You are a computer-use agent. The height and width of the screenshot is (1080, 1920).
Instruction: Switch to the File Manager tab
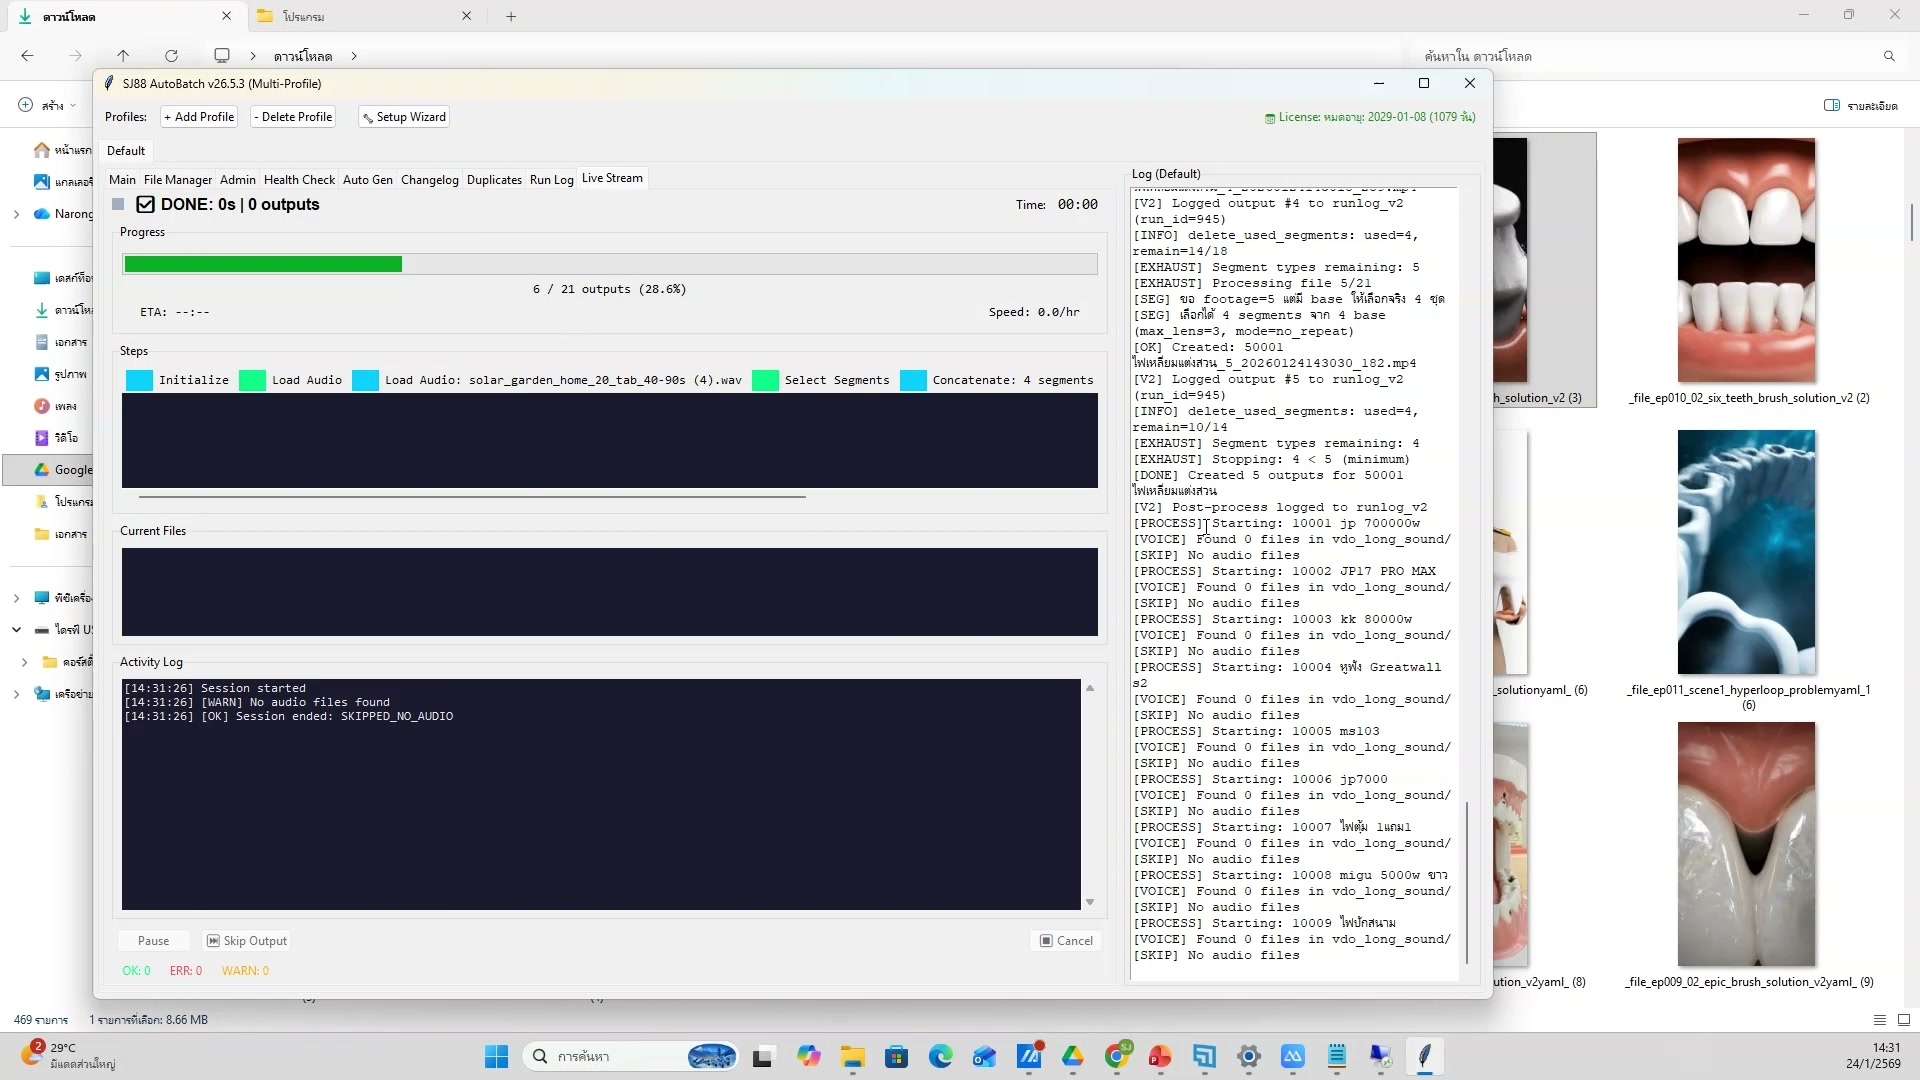177,180
